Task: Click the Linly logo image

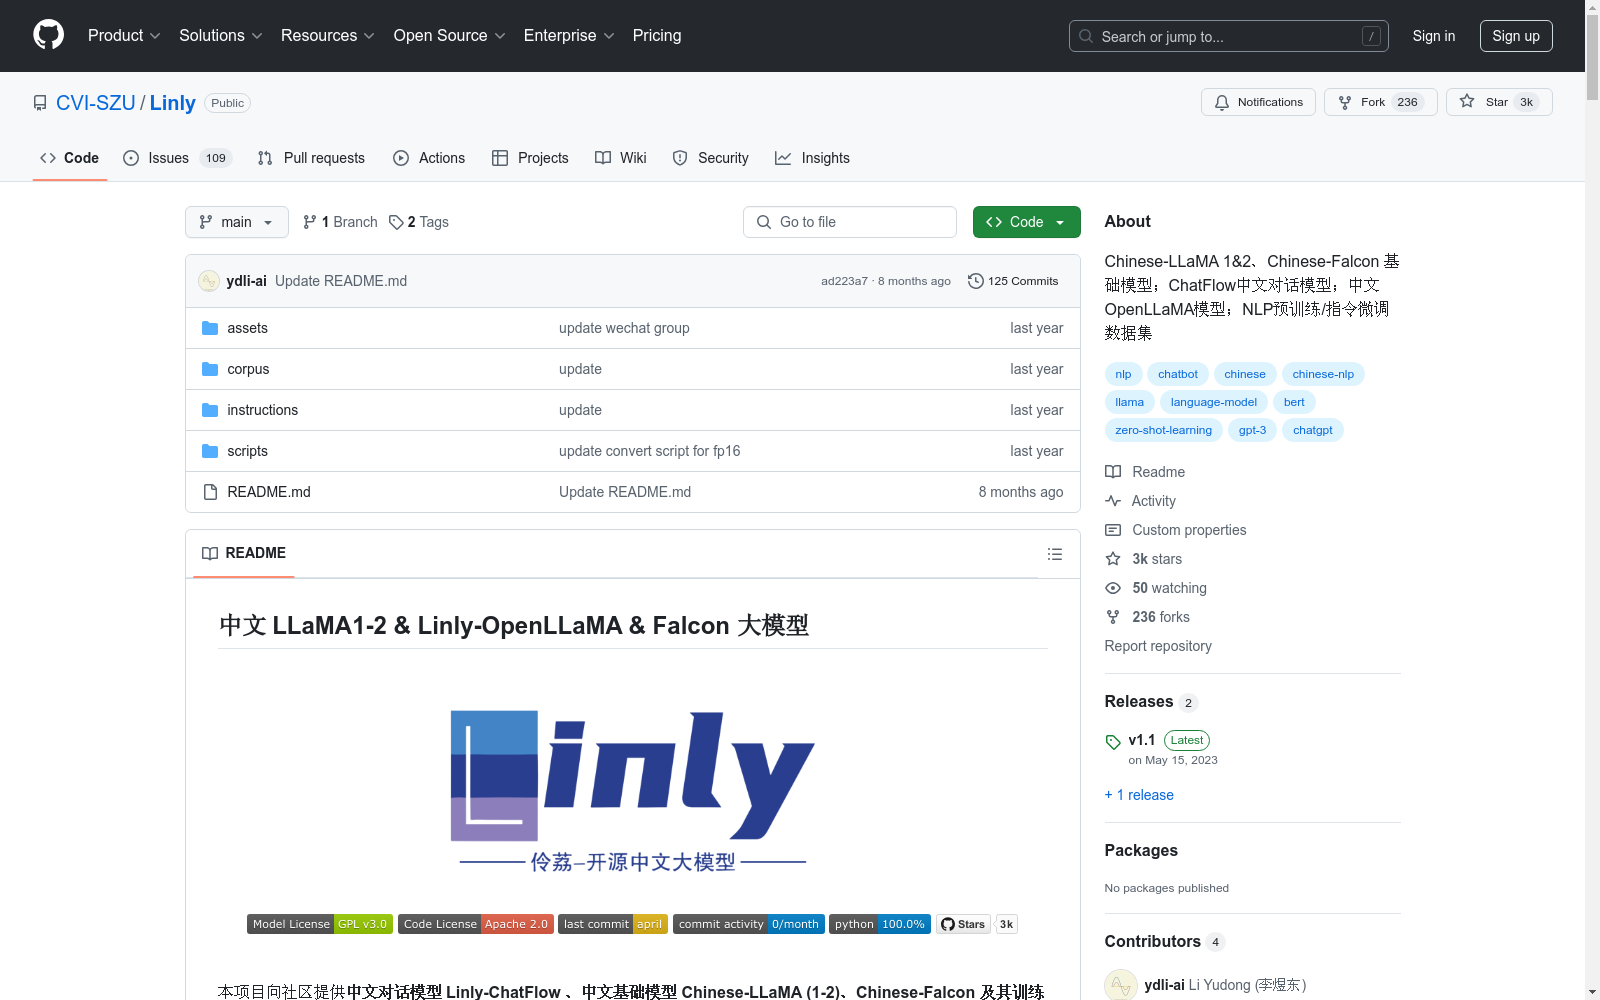Action: (x=633, y=791)
